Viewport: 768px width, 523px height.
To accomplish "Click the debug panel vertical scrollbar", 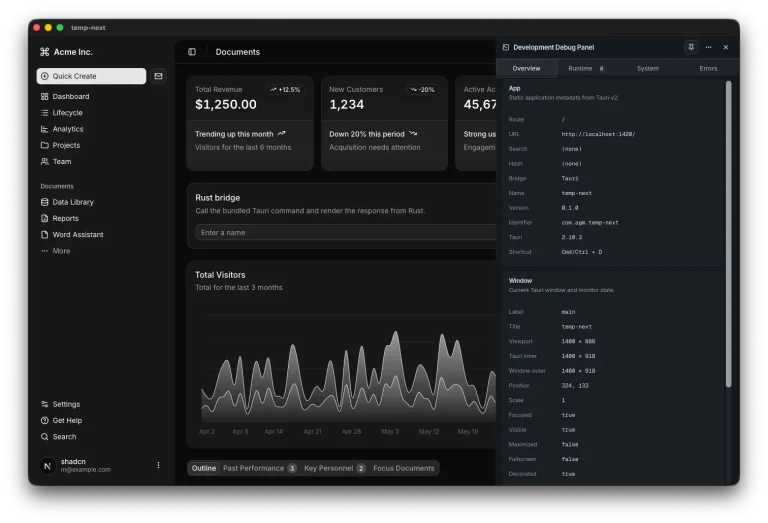I will point(728,234).
